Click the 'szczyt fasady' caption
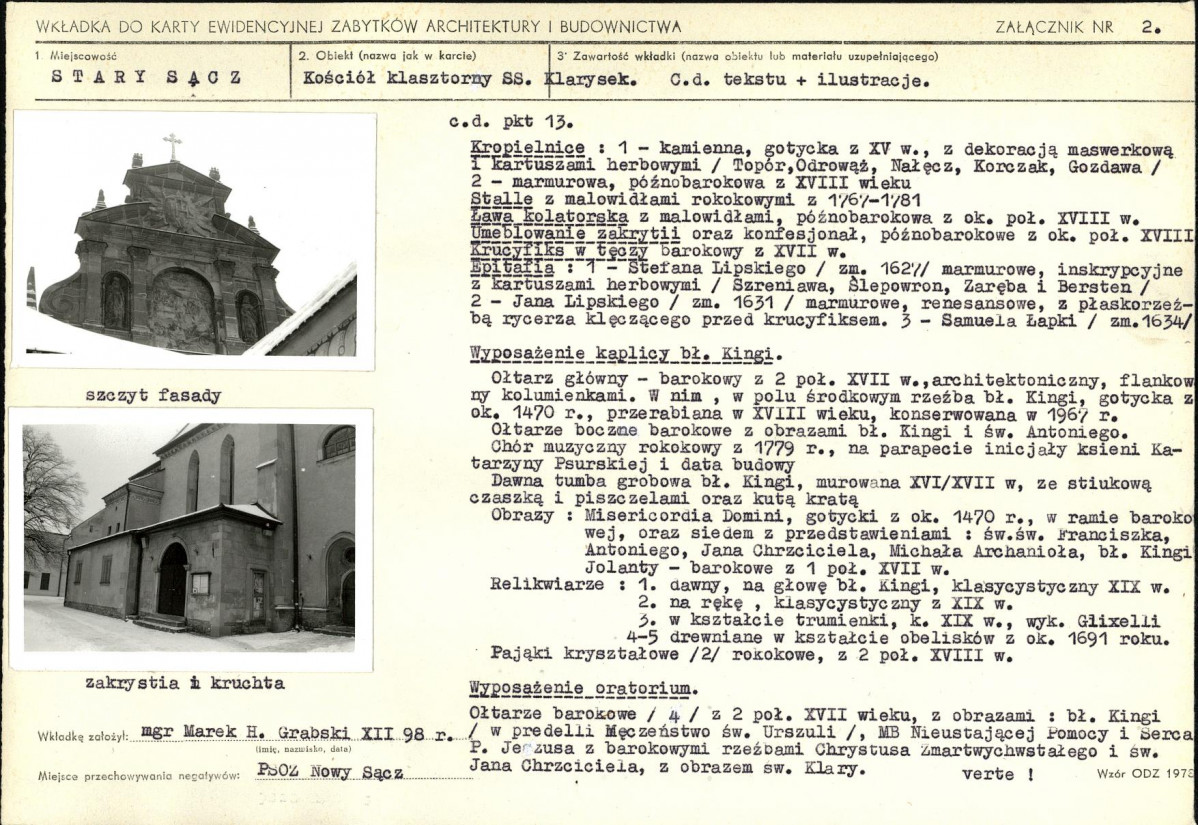Screen dimensions: 1198x825 (153, 396)
